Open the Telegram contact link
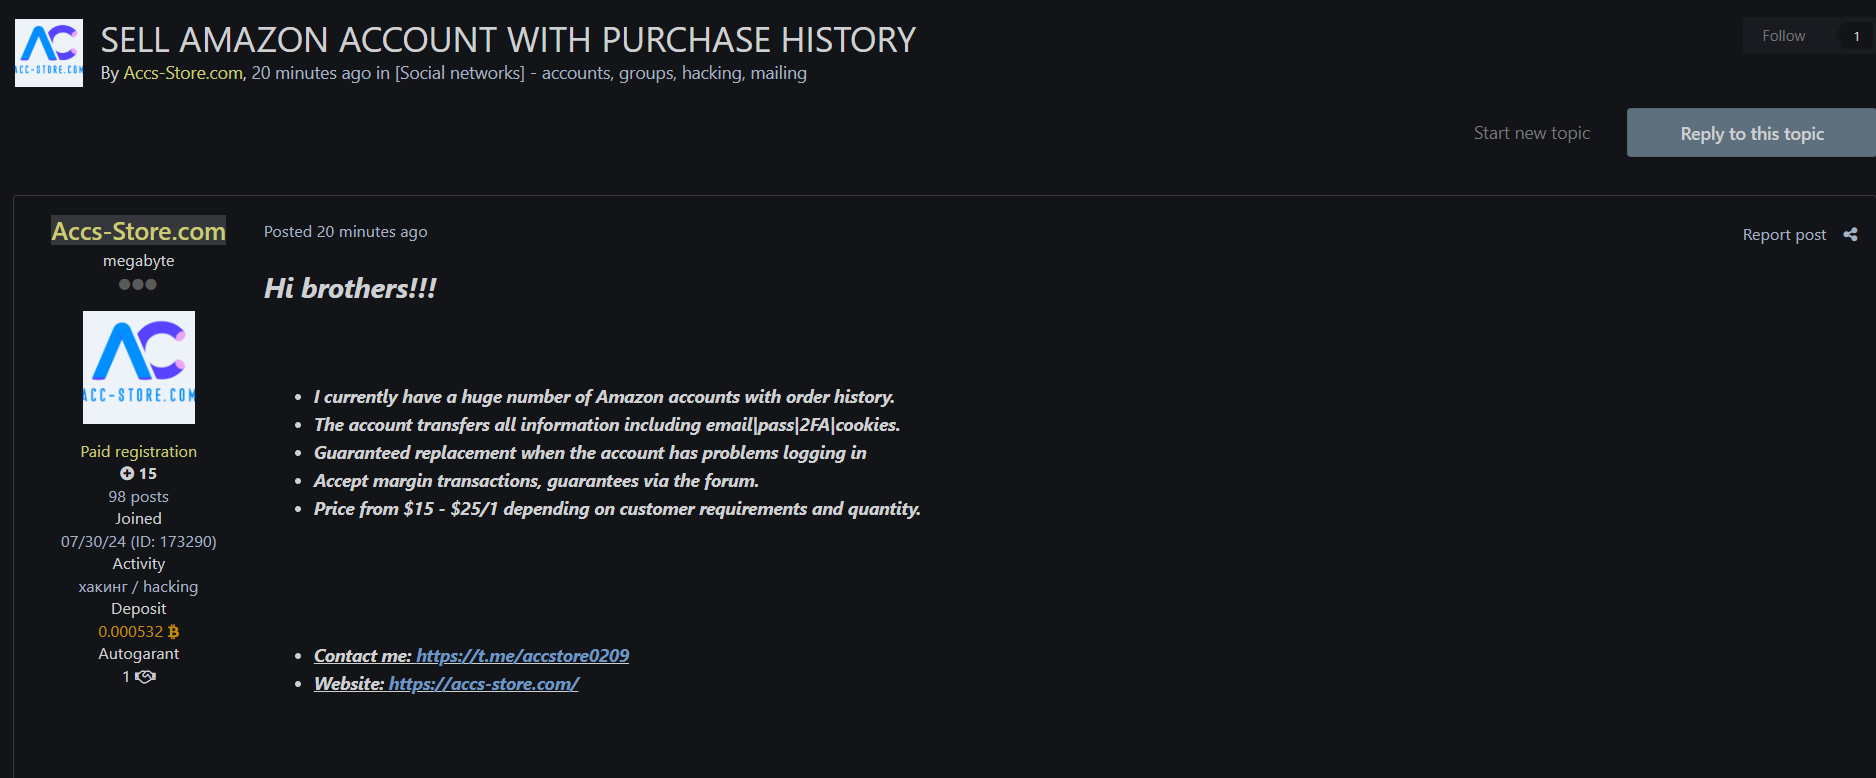 [522, 656]
